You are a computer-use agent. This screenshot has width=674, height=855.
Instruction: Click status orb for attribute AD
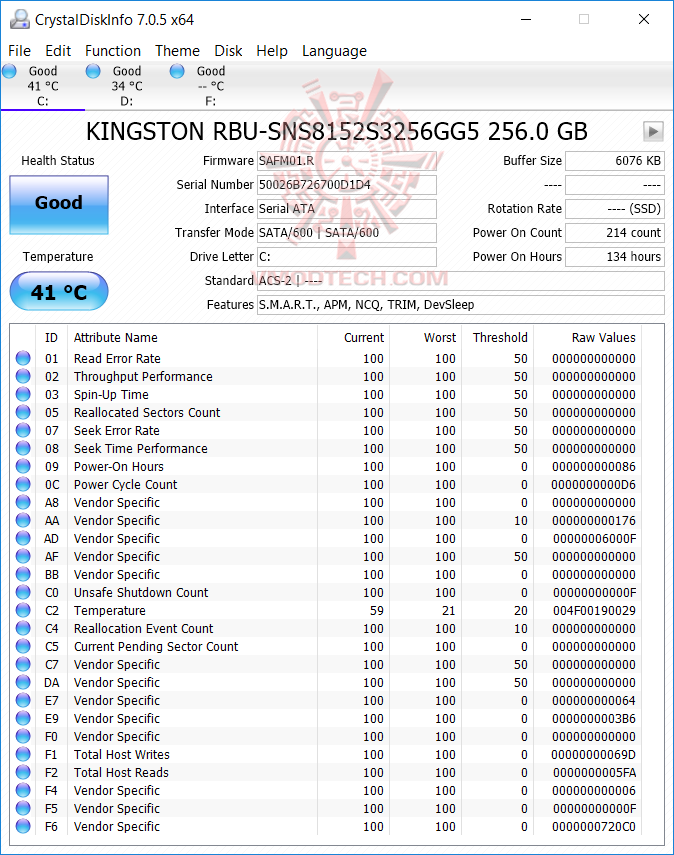pos(23,538)
